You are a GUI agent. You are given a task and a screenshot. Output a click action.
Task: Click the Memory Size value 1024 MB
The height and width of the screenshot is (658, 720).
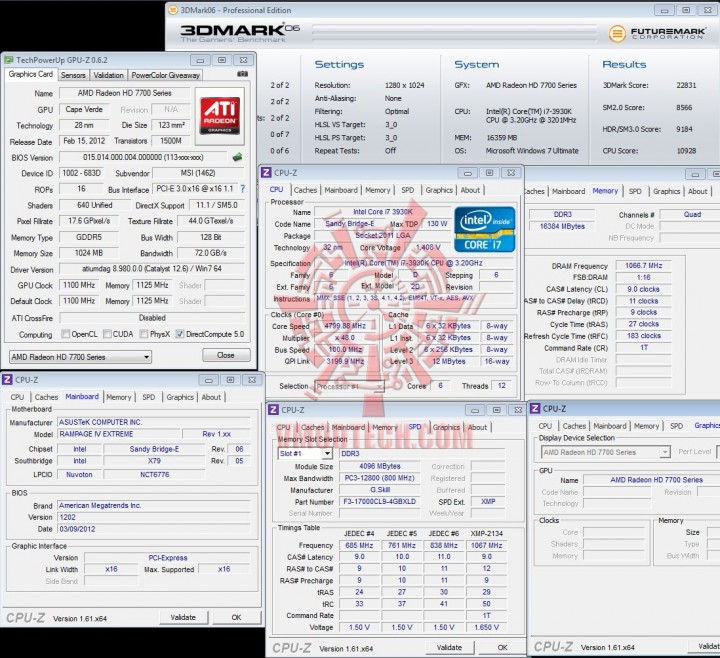tap(89, 253)
